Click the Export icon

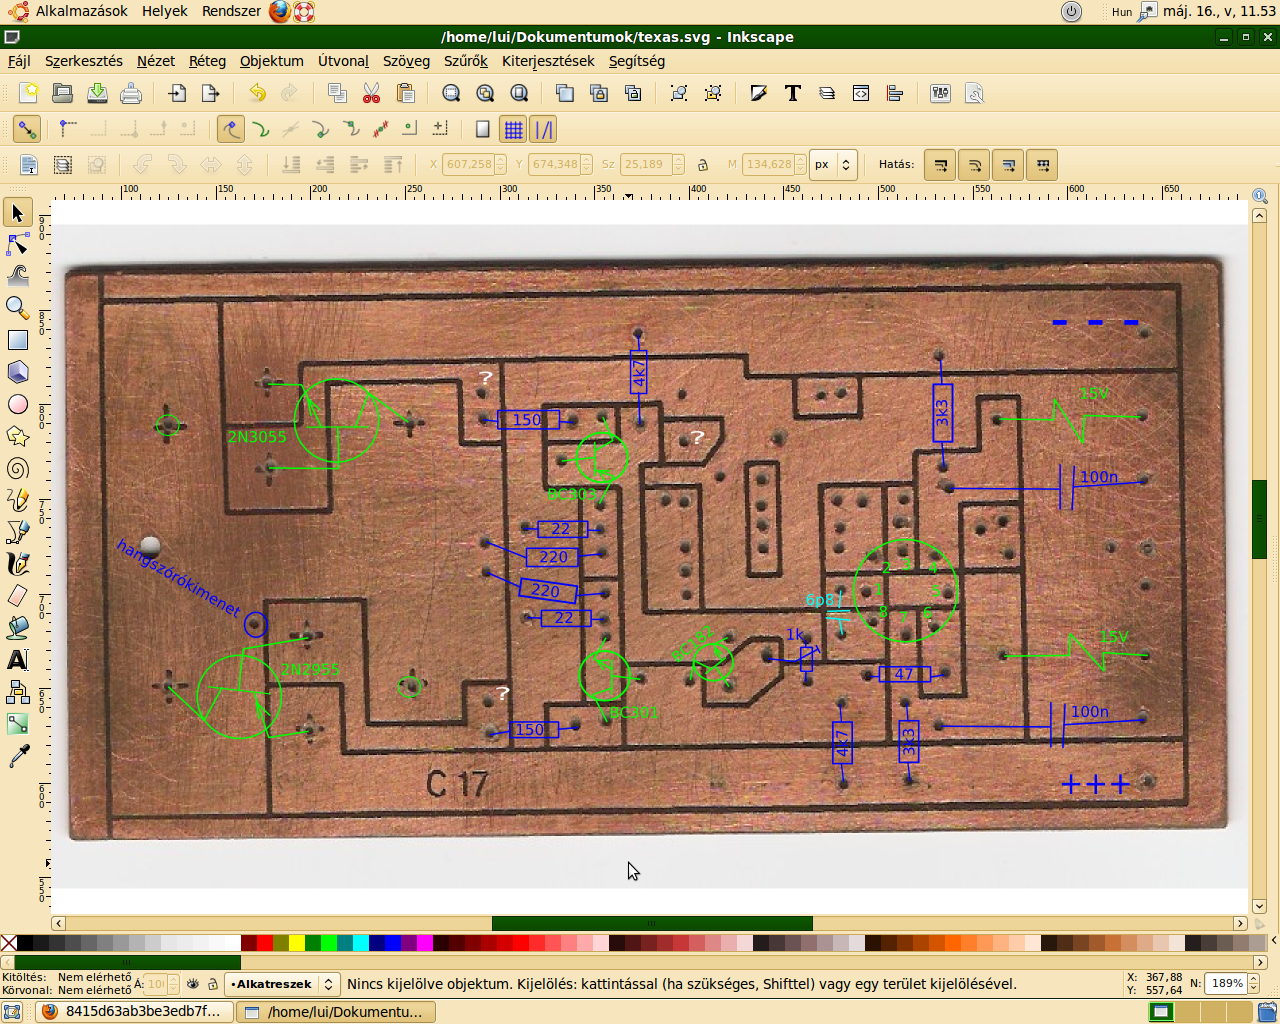(x=210, y=93)
